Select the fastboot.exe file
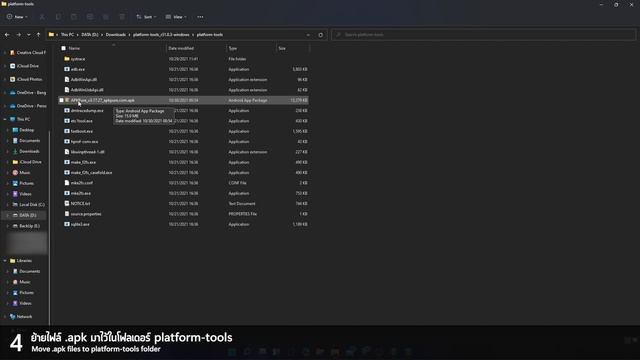 tap(82, 131)
